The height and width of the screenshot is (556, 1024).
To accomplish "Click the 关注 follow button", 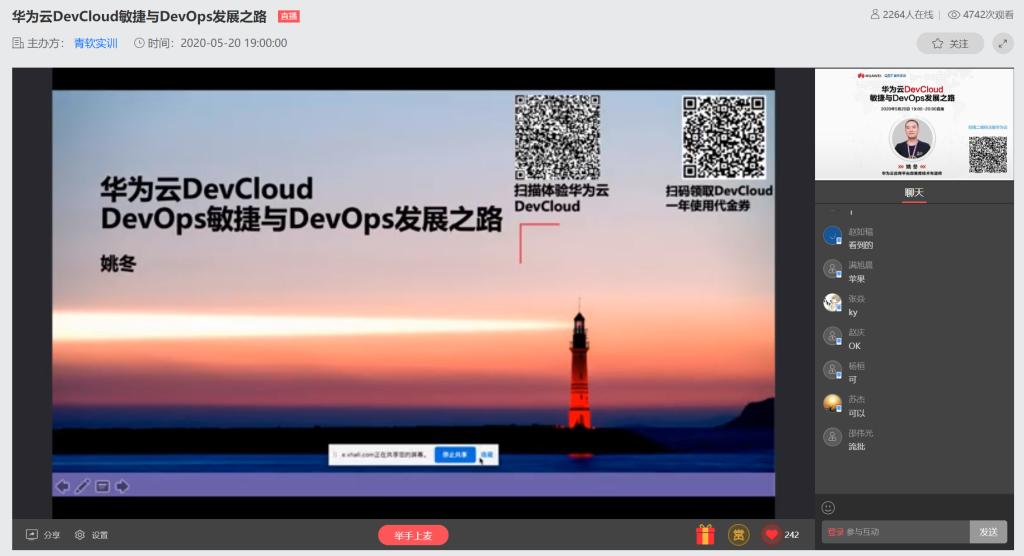I will click(x=949, y=44).
